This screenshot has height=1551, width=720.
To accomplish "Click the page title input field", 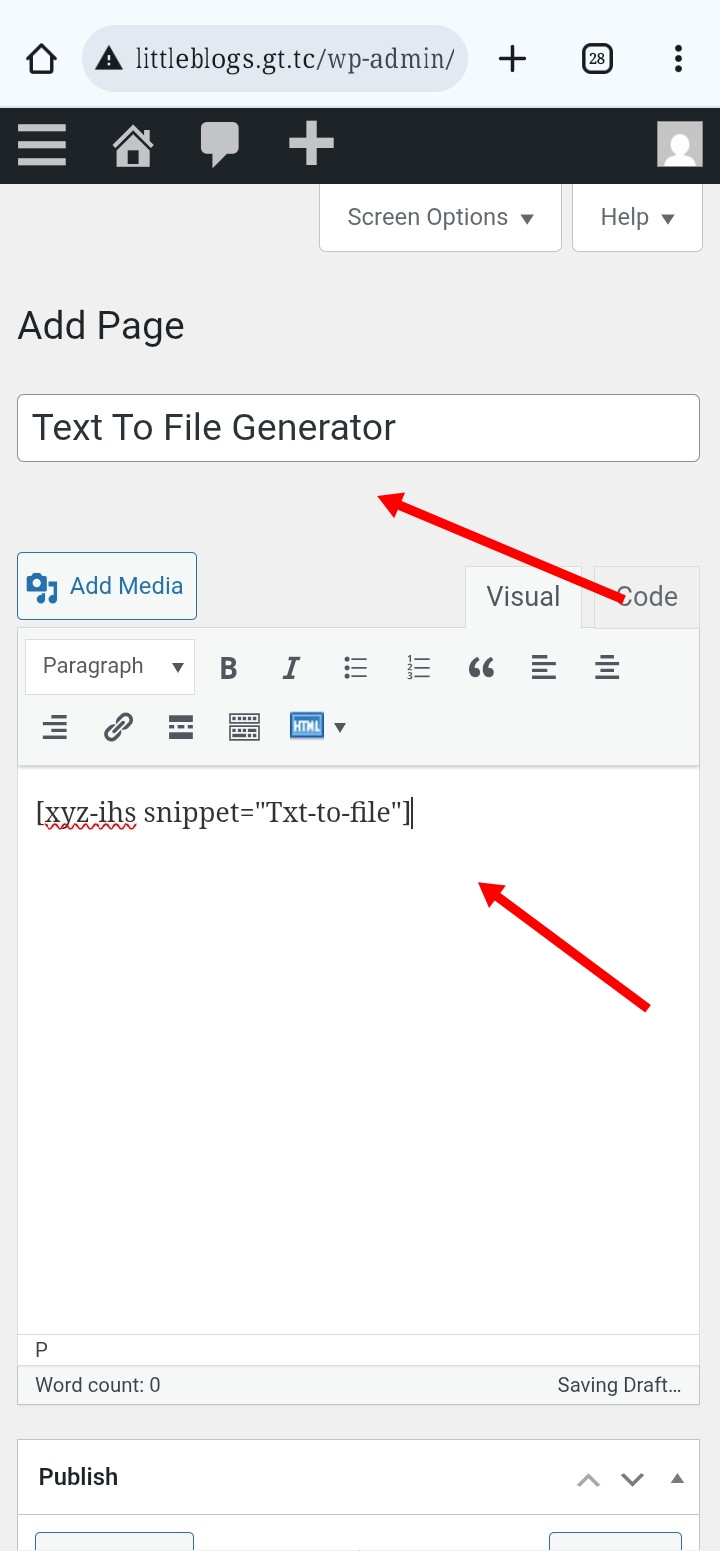I will click(x=358, y=428).
